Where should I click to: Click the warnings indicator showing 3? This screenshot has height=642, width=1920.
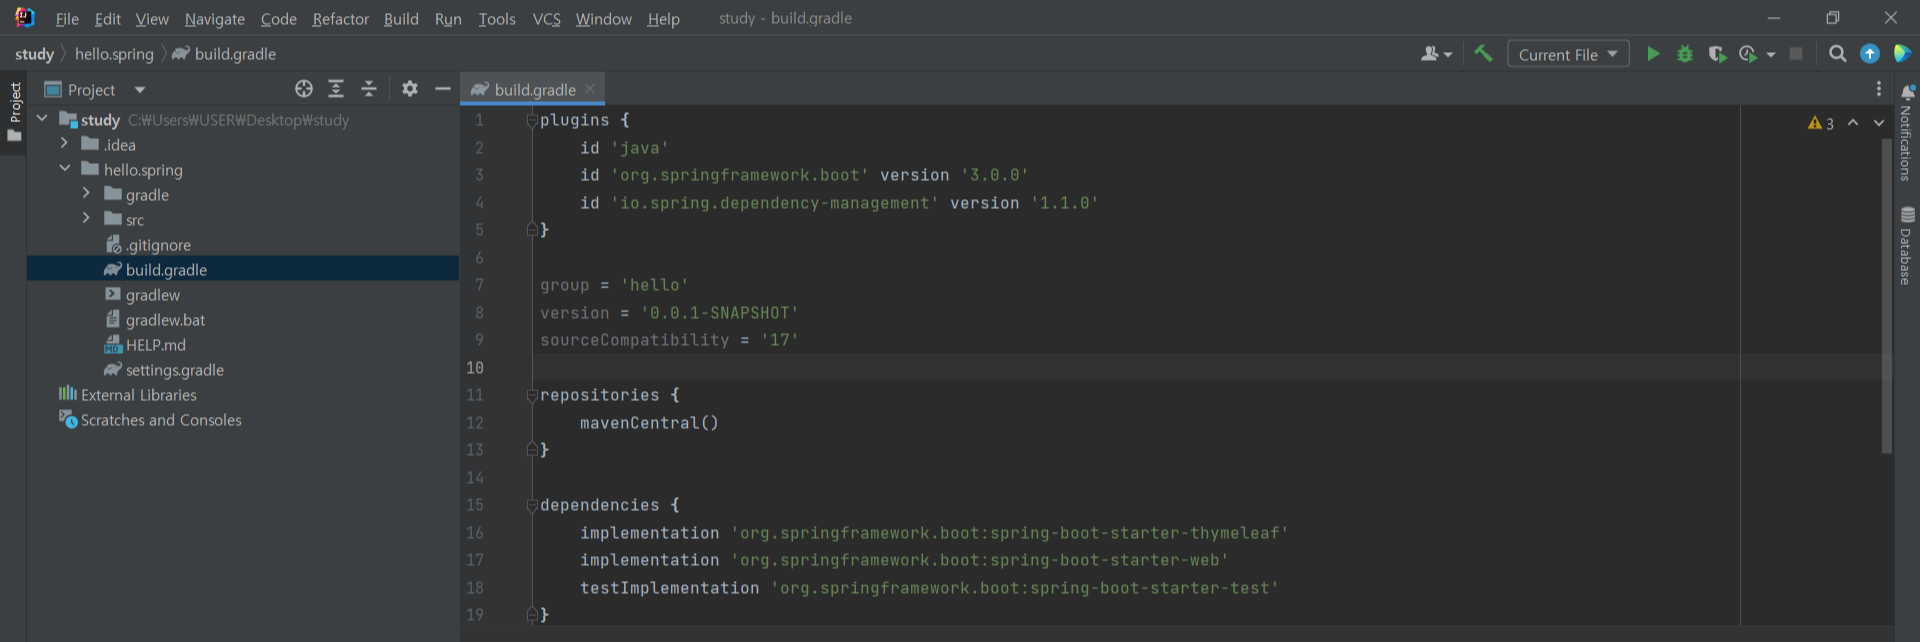pyautogui.click(x=1821, y=123)
